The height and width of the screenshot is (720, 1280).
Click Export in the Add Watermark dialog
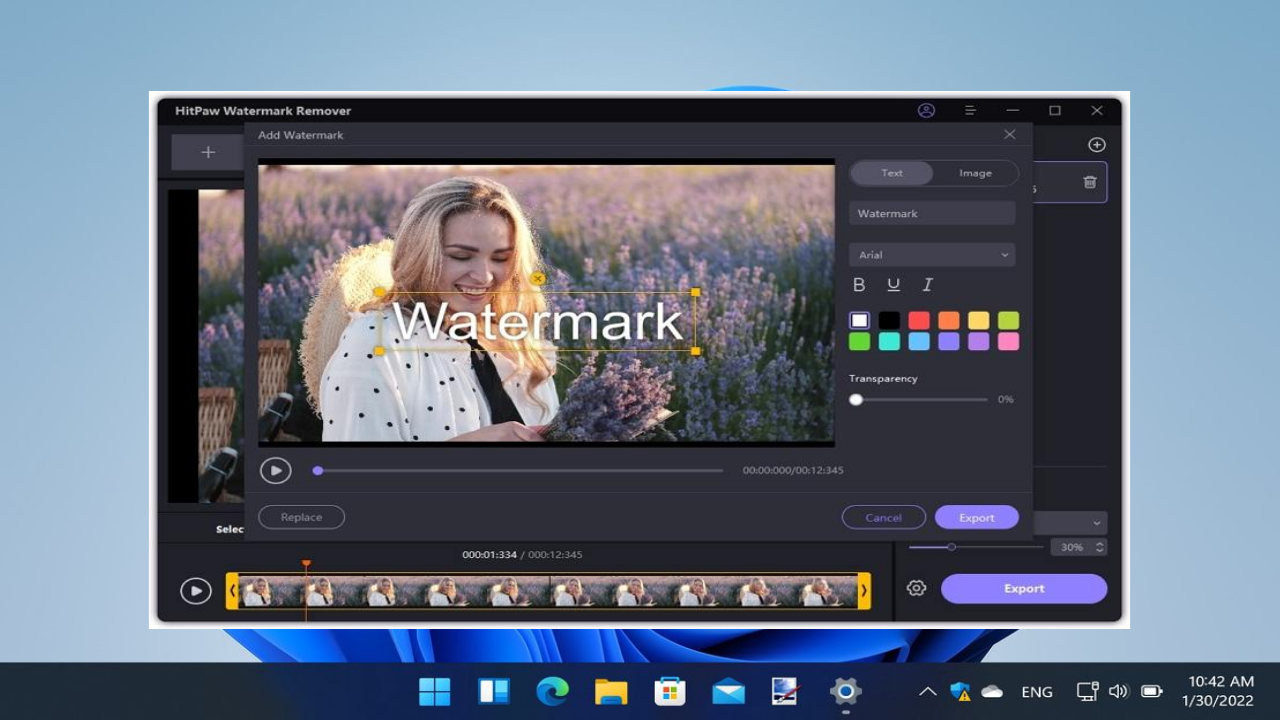(977, 517)
